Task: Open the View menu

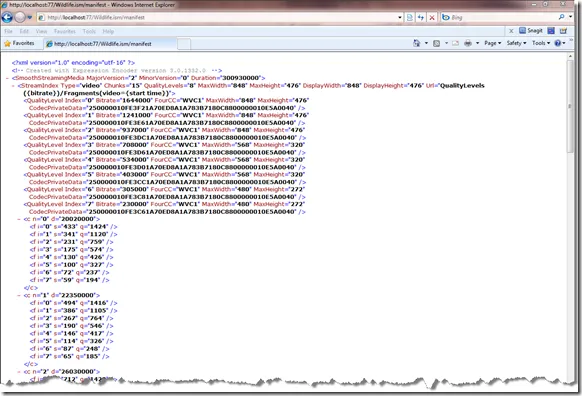Action: point(41,32)
